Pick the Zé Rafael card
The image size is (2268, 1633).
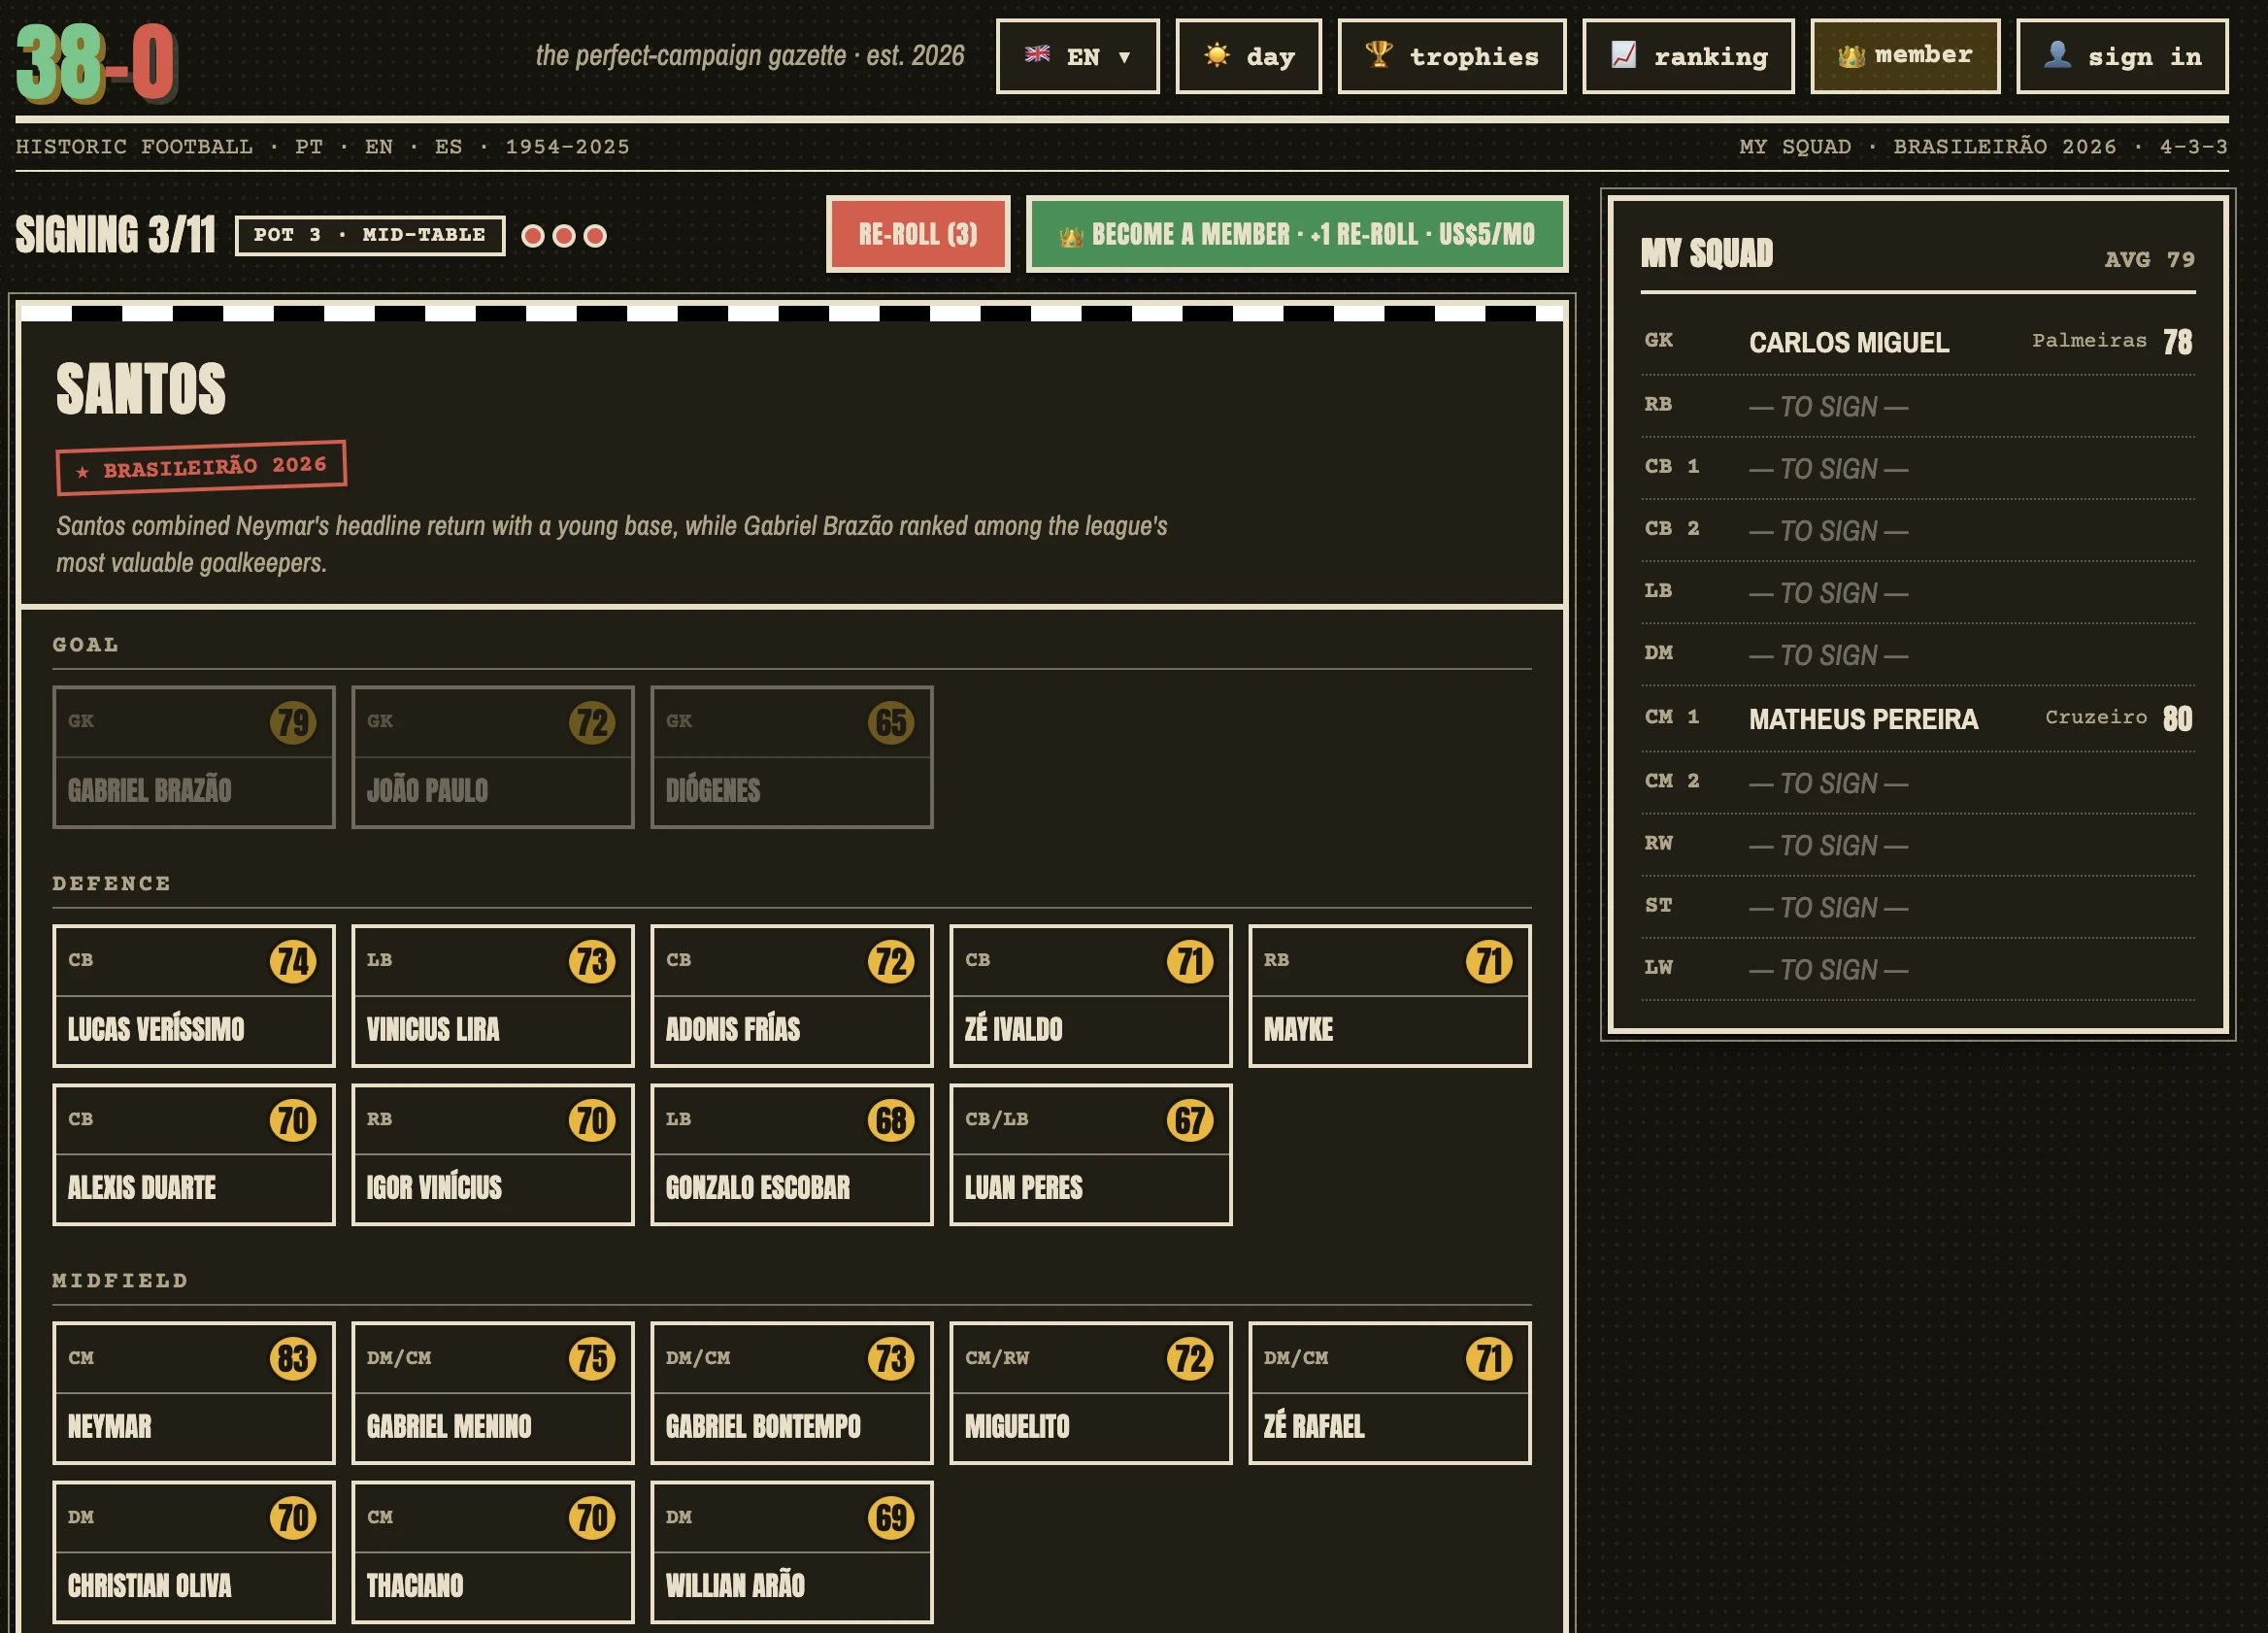click(x=1390, y=1393)
